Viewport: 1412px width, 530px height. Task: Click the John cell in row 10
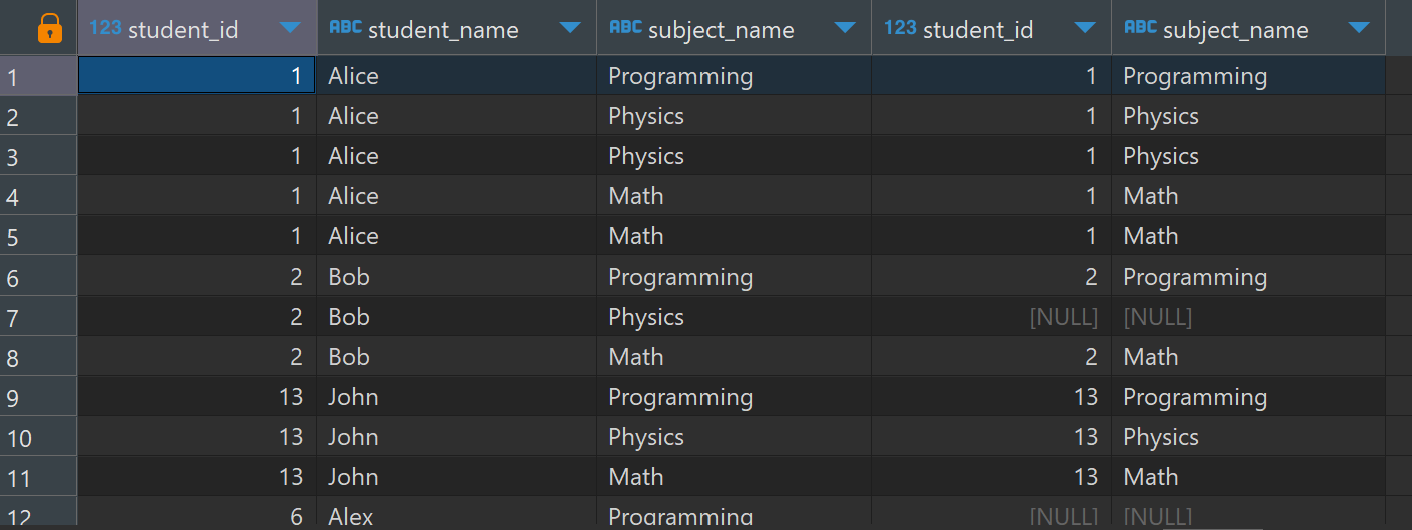(x=457, y=437)
